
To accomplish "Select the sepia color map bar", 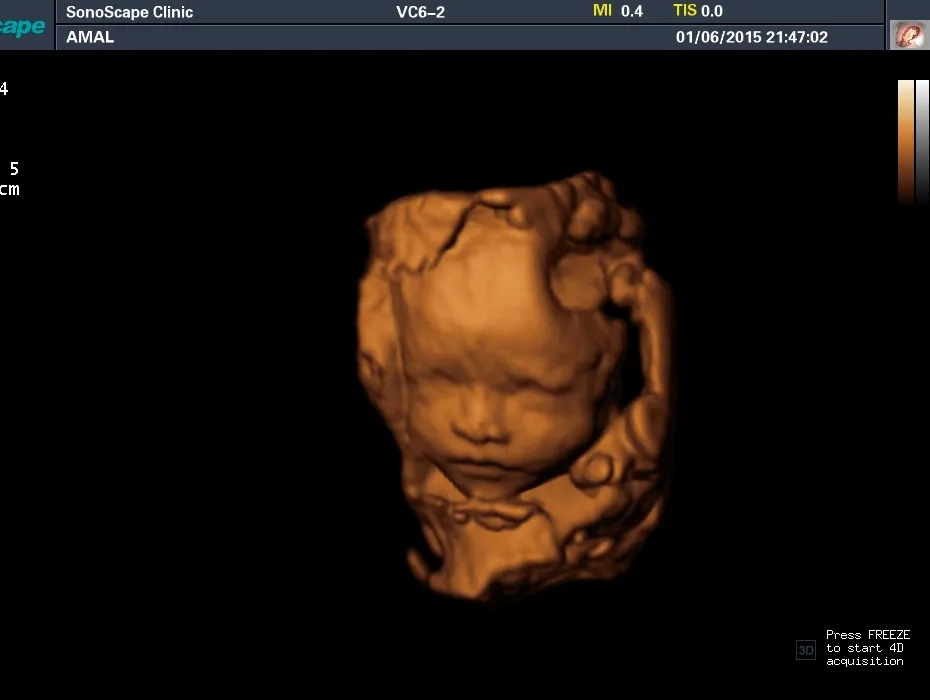I will tap(906, 142).
